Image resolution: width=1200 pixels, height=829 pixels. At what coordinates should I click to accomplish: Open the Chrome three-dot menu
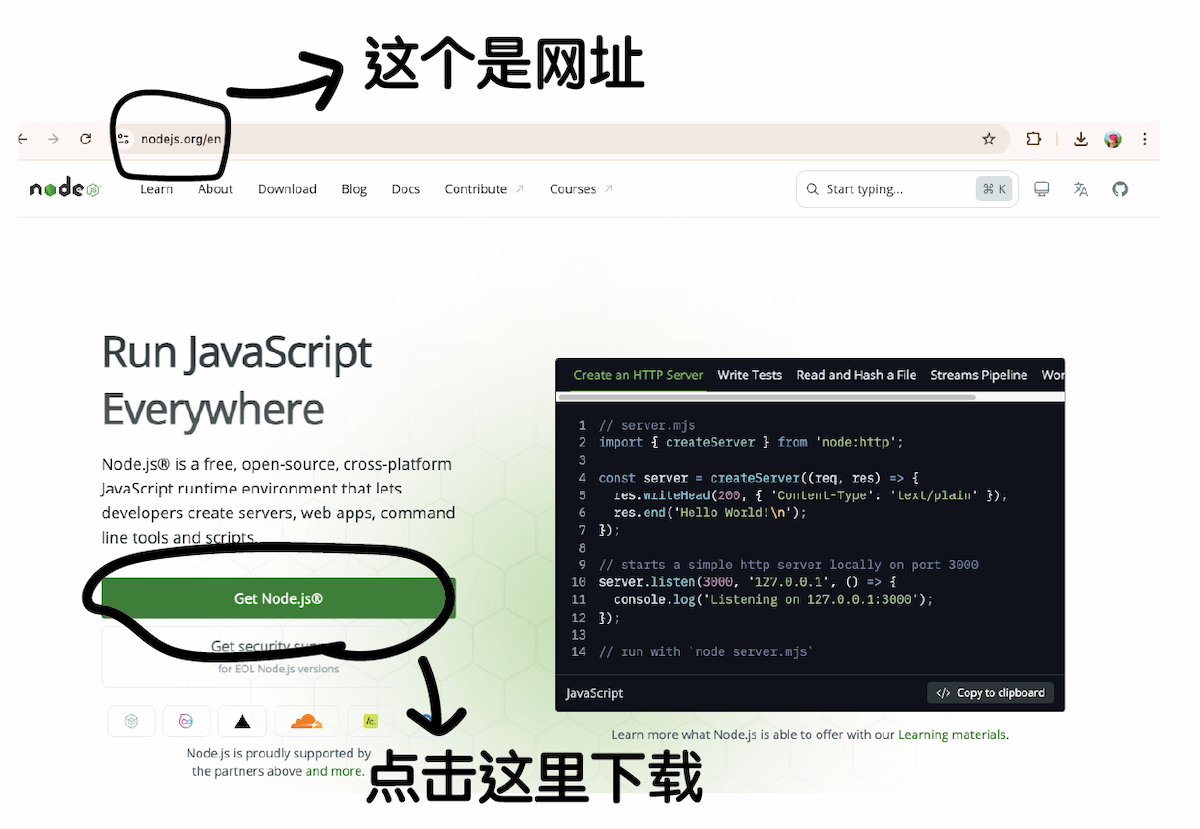click(x=1144, y=139)
